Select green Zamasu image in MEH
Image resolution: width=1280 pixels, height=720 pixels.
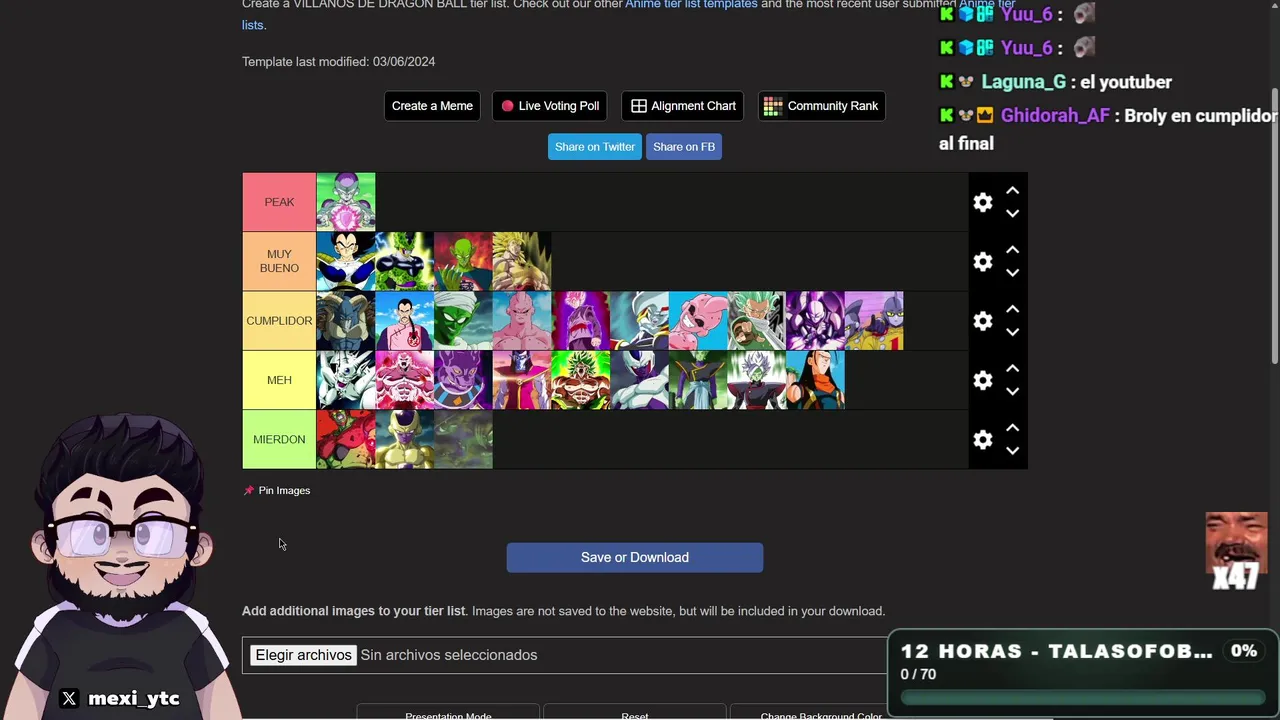click(698, 380)
